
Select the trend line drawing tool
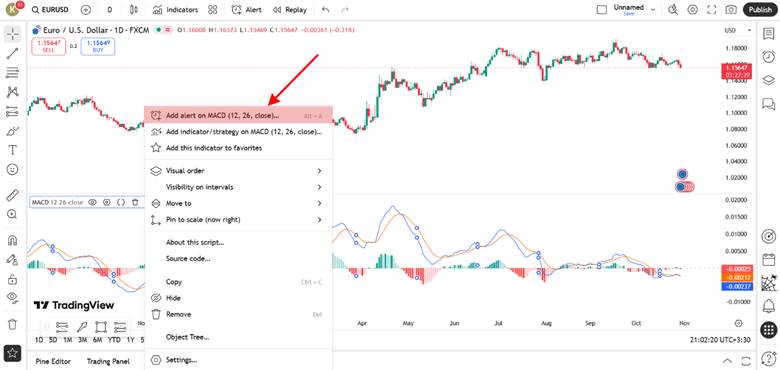[12, 54]
